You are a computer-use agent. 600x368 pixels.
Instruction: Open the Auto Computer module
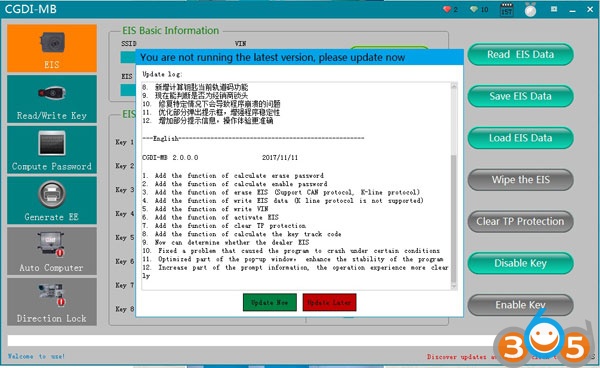(x=52, y=251)
